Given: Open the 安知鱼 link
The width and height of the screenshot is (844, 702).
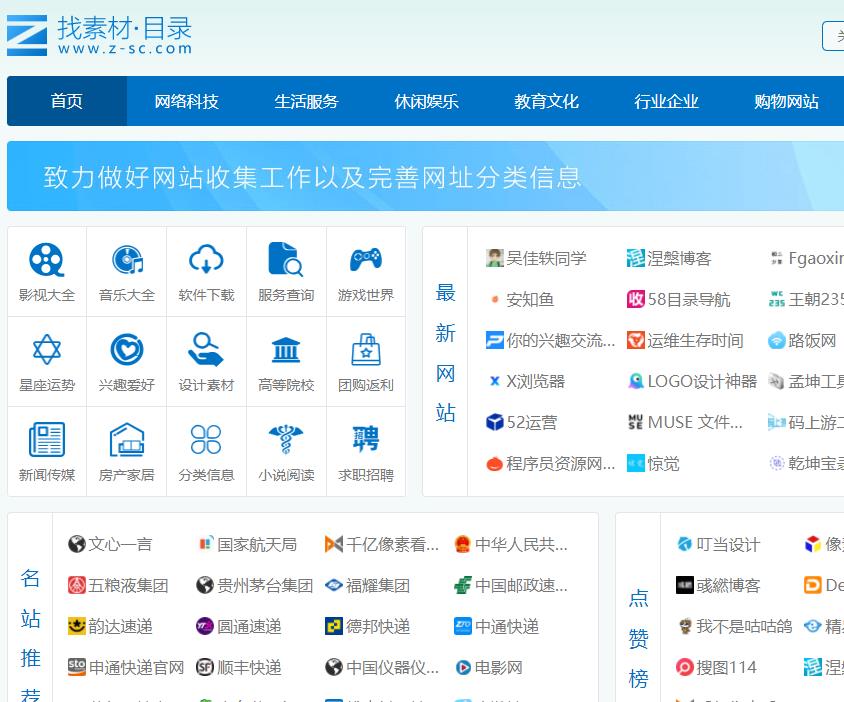Looking at the screenshot, I should (x=530, y=299).
